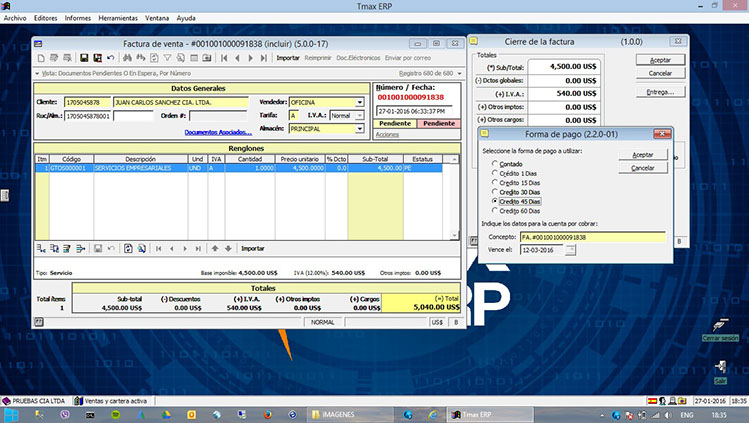Select the Crédito 60 Días radio button
The height and width of the screenshot is (423, 749).
(493, 210)
